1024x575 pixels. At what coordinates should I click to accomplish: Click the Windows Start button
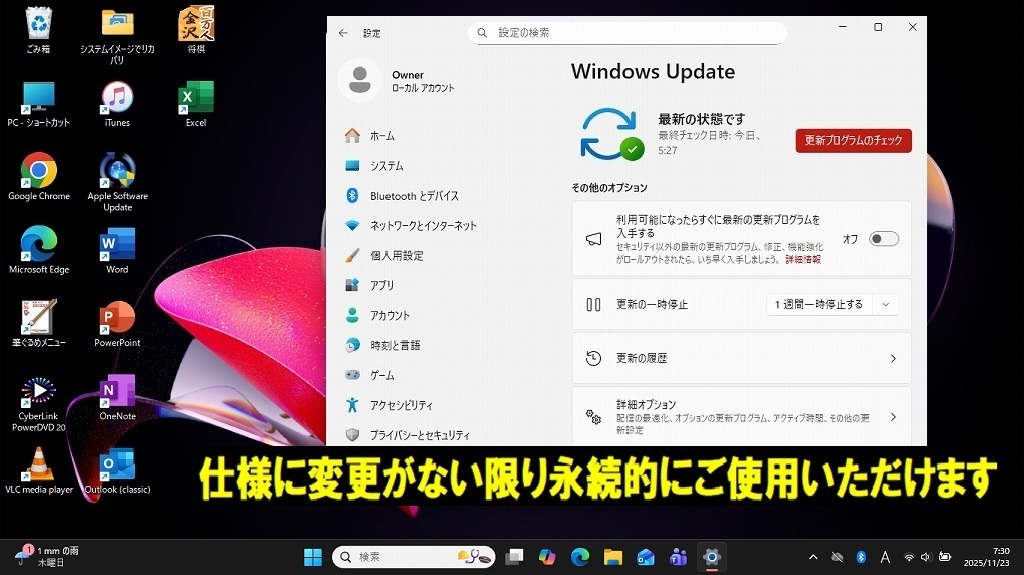pyautogui.click(x=313, y=557)
